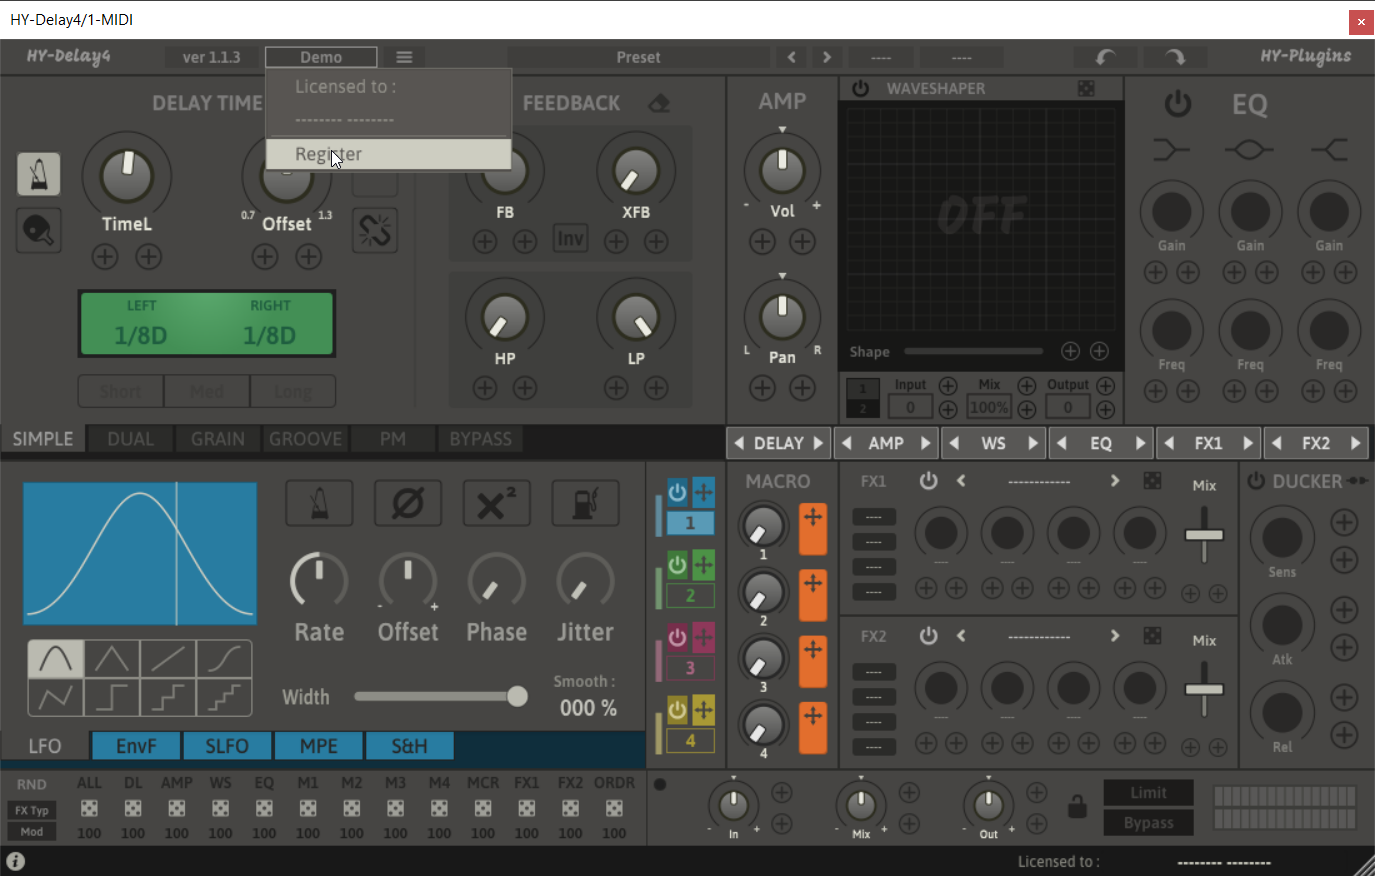Click the LFO phase invert icon

[x=408, y=502]
